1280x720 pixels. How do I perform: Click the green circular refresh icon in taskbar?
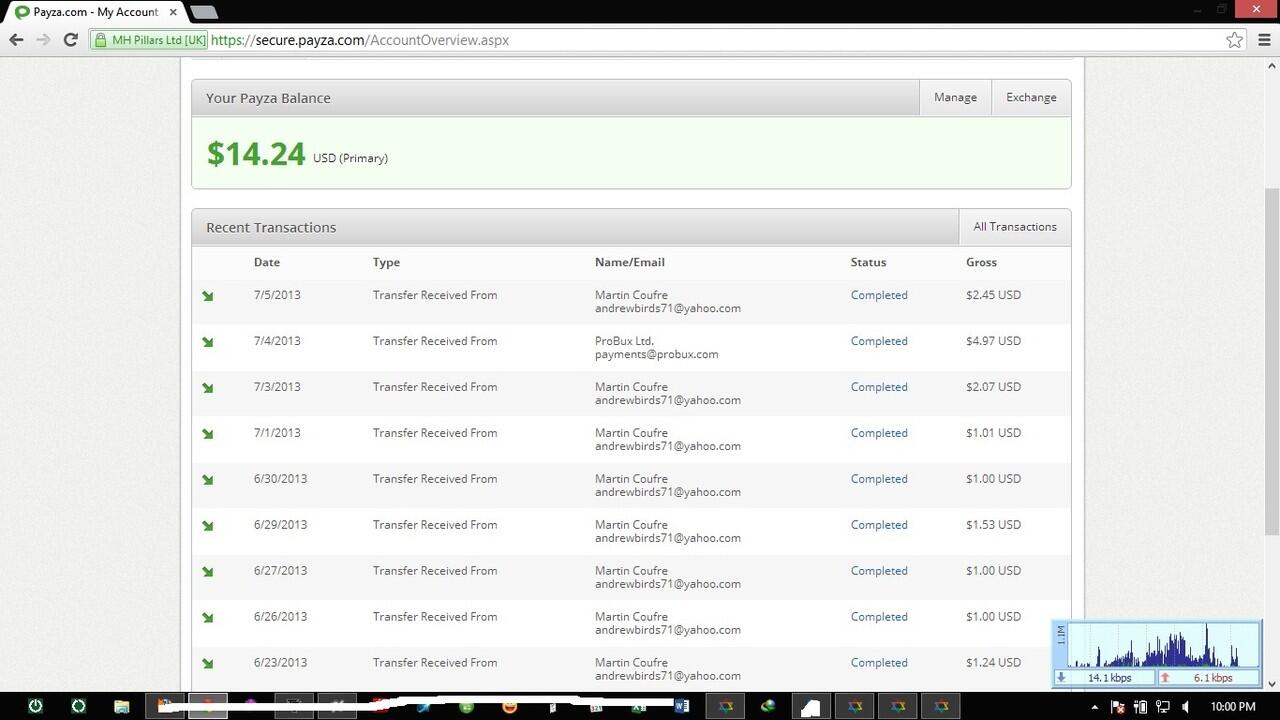click(79, 706)
